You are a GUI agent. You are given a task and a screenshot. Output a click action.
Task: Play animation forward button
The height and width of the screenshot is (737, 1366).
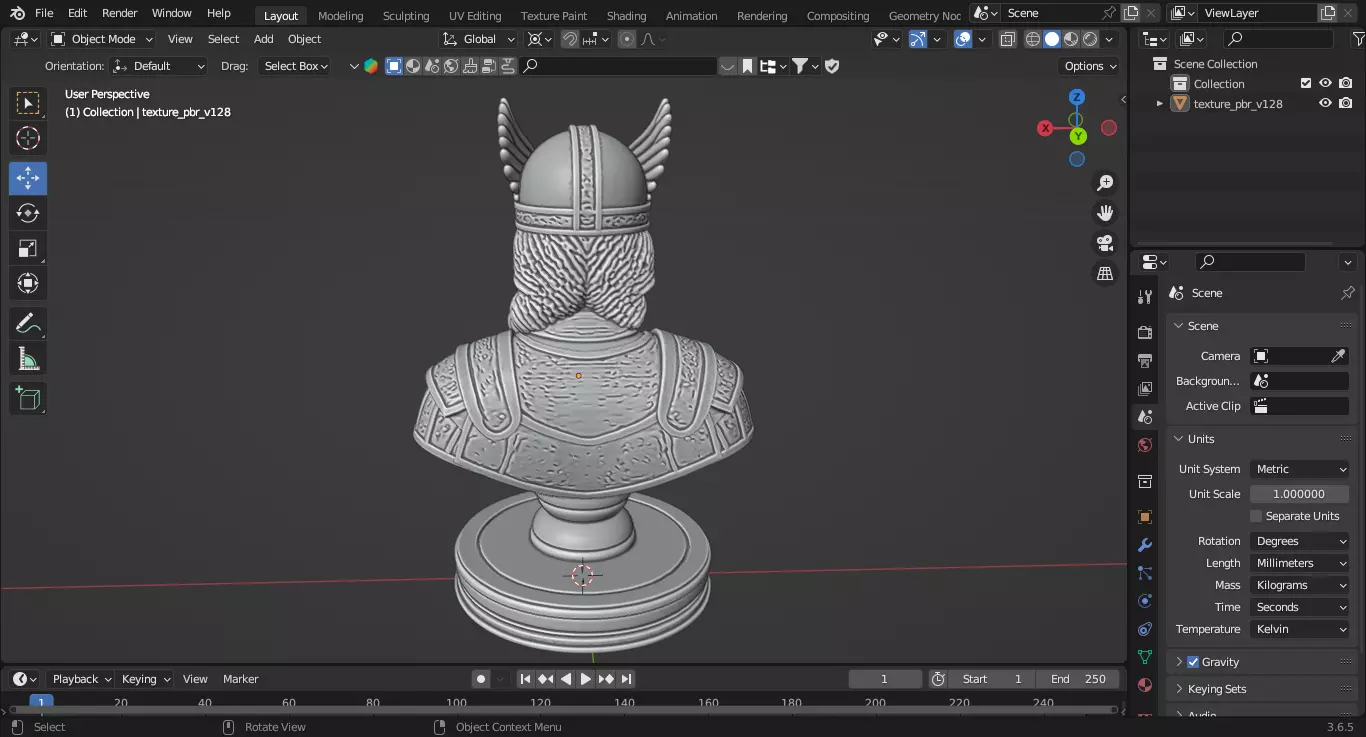pos(586,679)
